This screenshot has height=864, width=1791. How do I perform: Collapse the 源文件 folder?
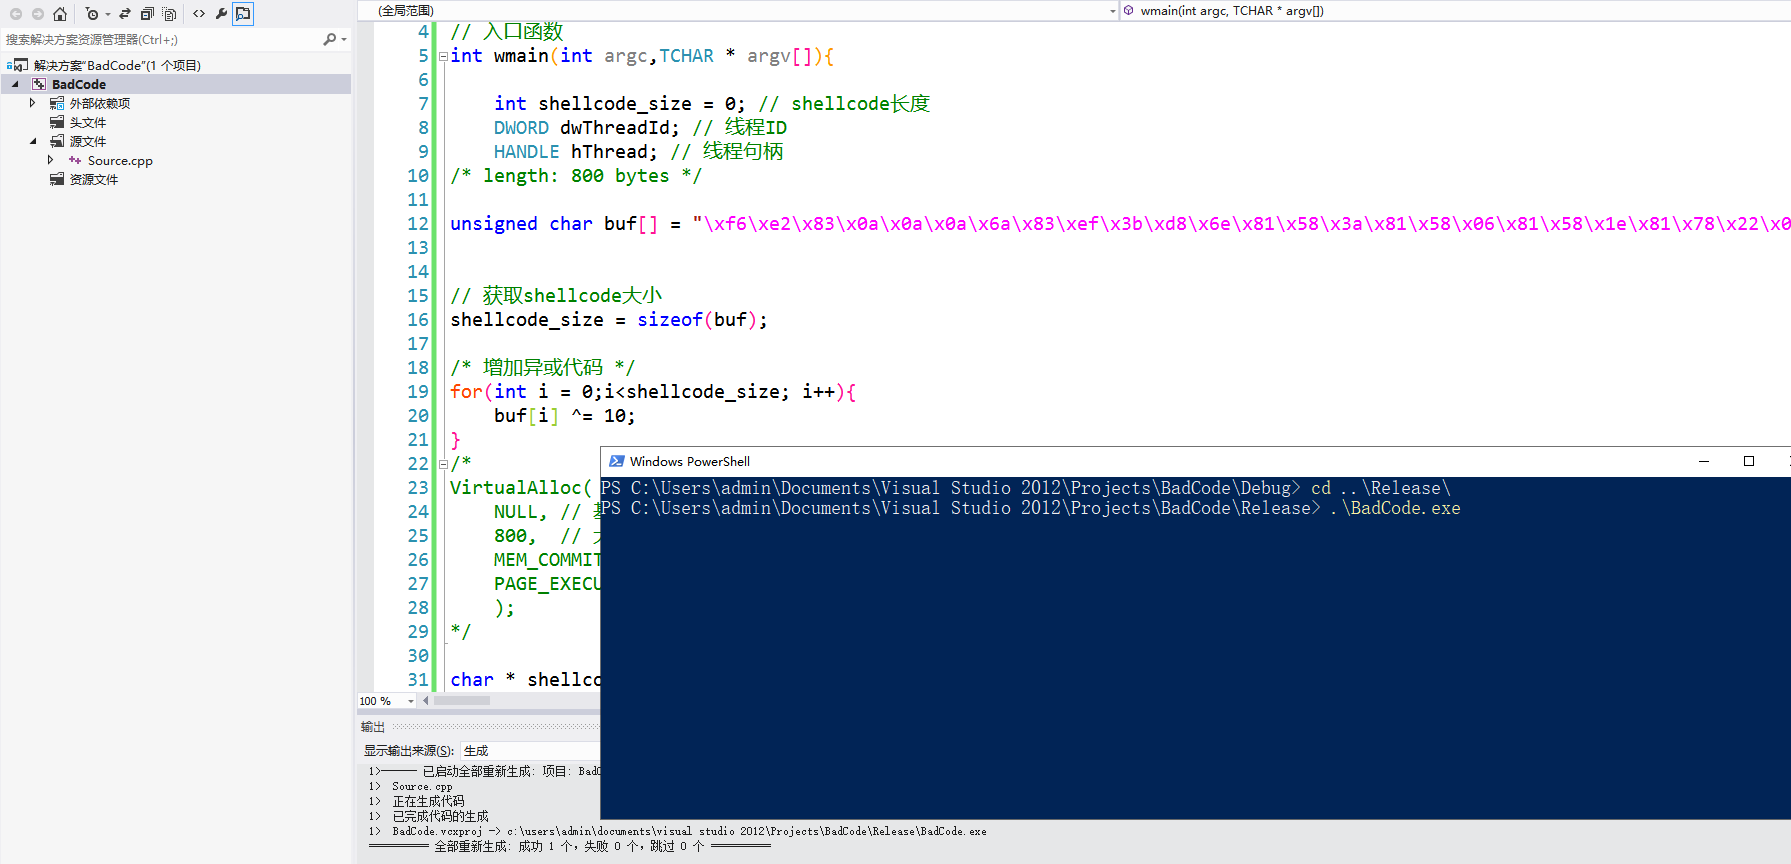tap(33, 141)
